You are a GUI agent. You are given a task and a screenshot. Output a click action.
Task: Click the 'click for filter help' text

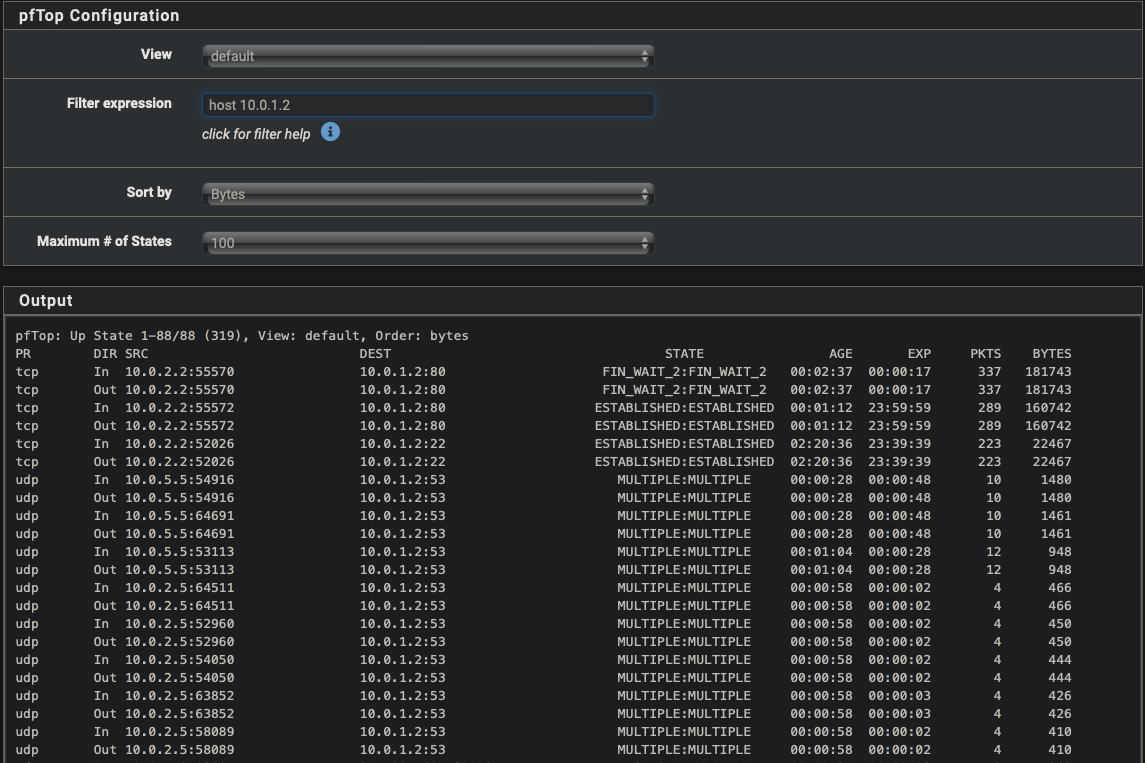pos(256,134)
